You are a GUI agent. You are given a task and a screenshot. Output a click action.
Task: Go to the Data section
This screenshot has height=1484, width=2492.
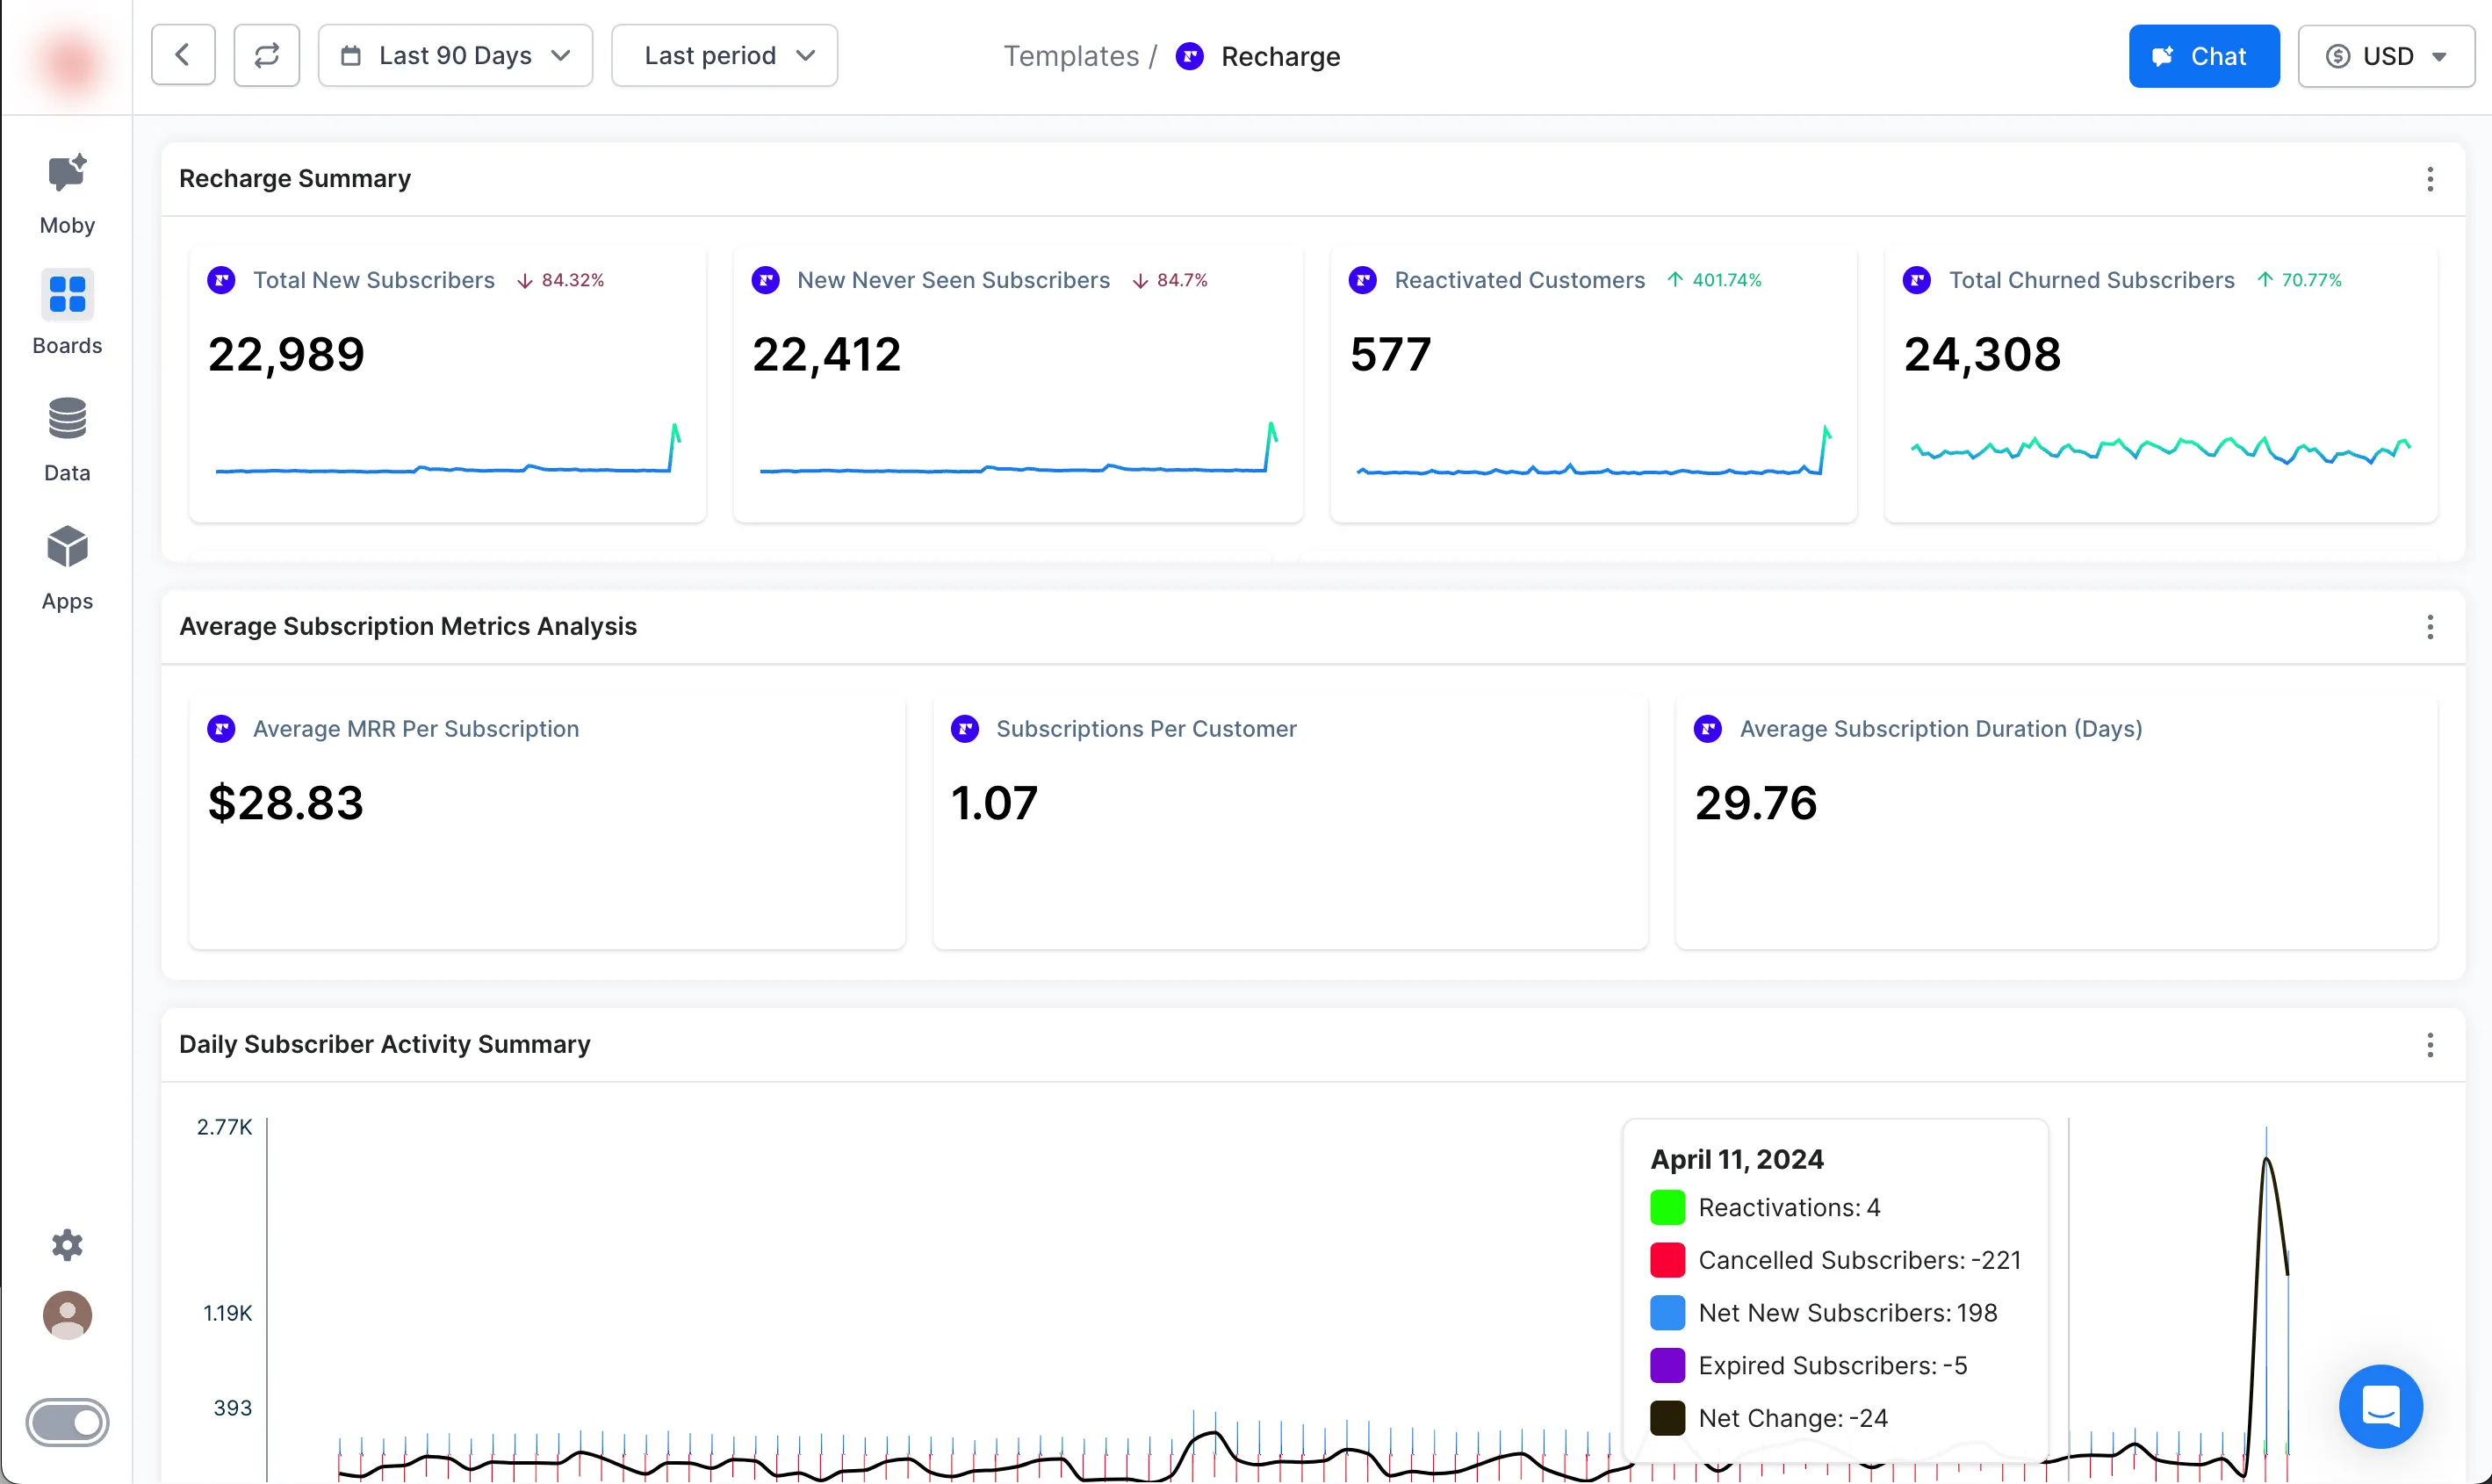[67, 420]
